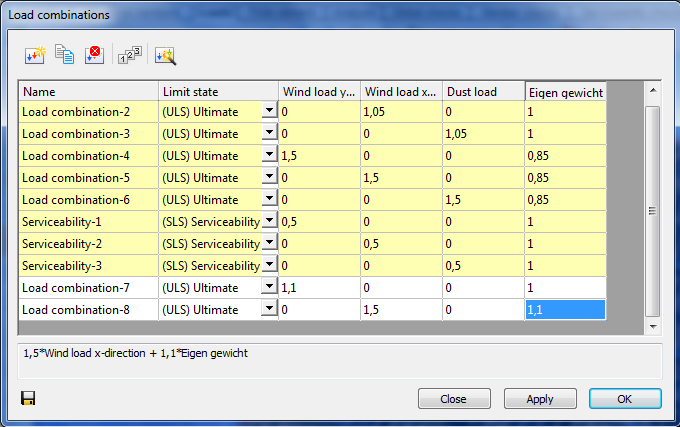This screenshot has width=680, height=427.
Task: Click the scrollbar down arrow
Action: tap(653, 327)
